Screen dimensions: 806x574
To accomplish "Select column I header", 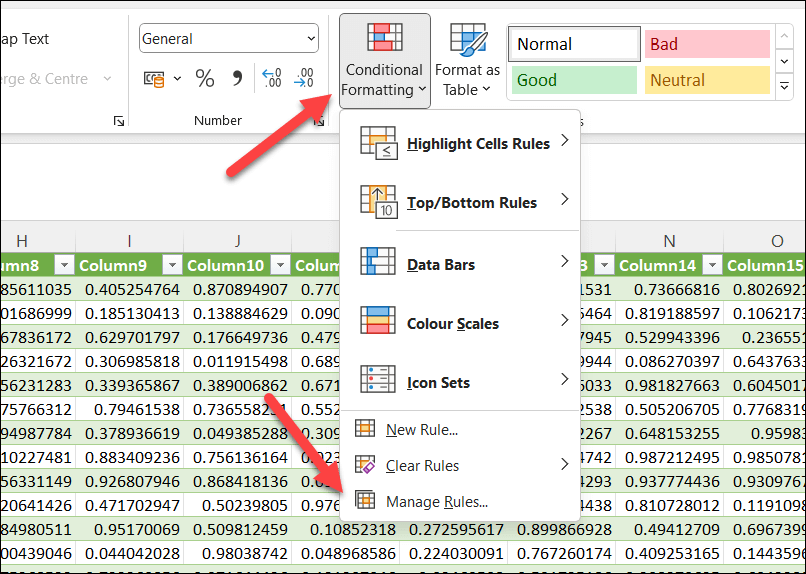I will [x=130, y=240].
